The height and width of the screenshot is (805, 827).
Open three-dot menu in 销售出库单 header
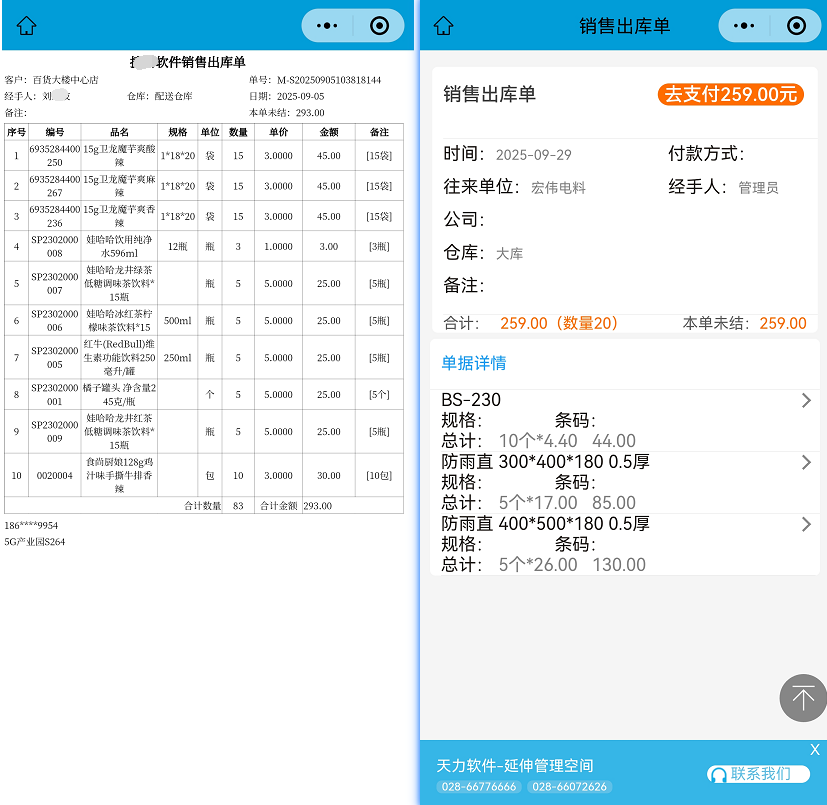(x=746, y=26)
